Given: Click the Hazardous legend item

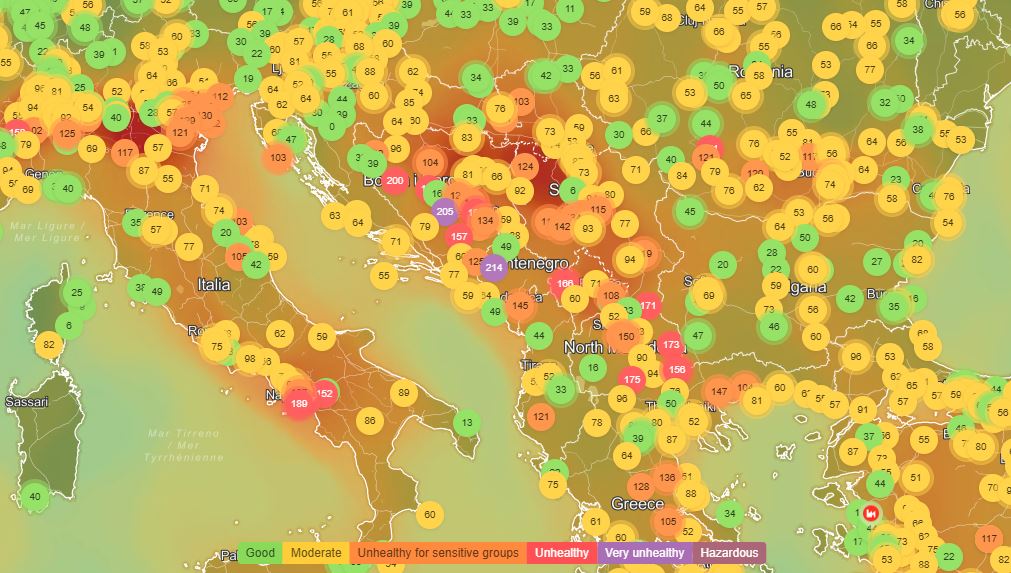Looking at the screenshot, I should pos(729,553).
